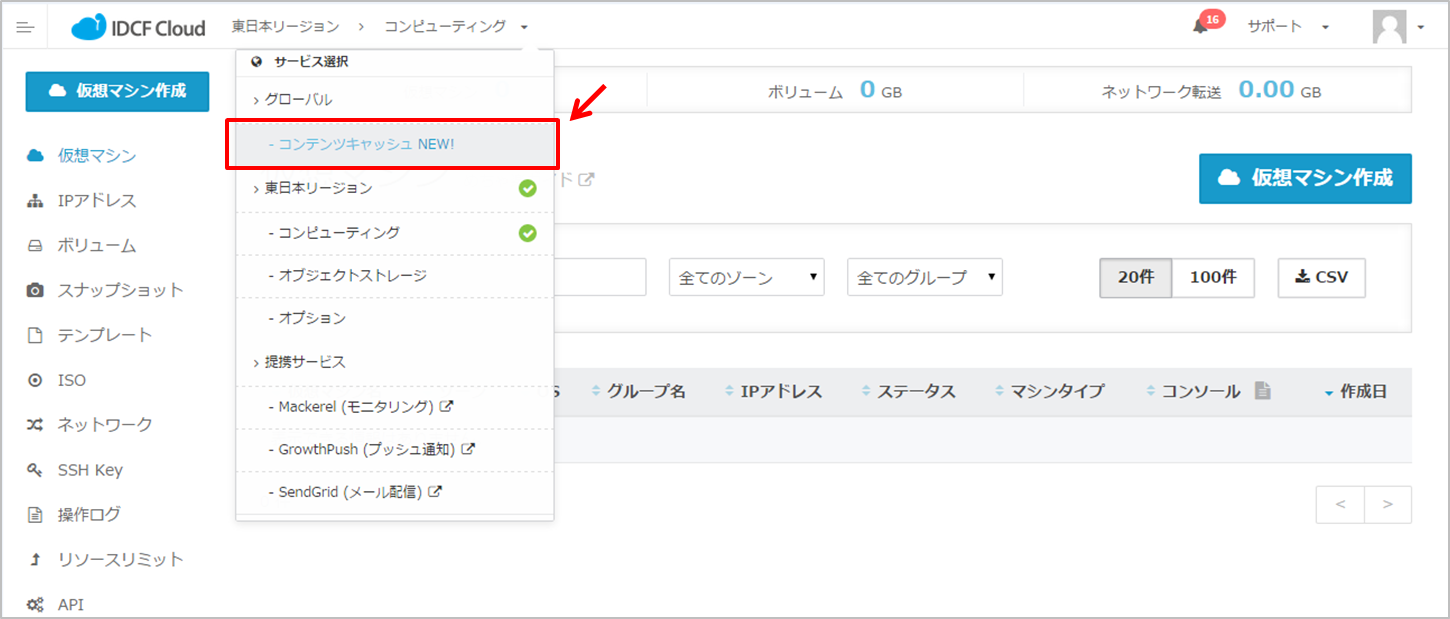Choose オブジェクトストレージ from service menu
The height and width of the screenshot is (619, 1450).
(353, 275)
